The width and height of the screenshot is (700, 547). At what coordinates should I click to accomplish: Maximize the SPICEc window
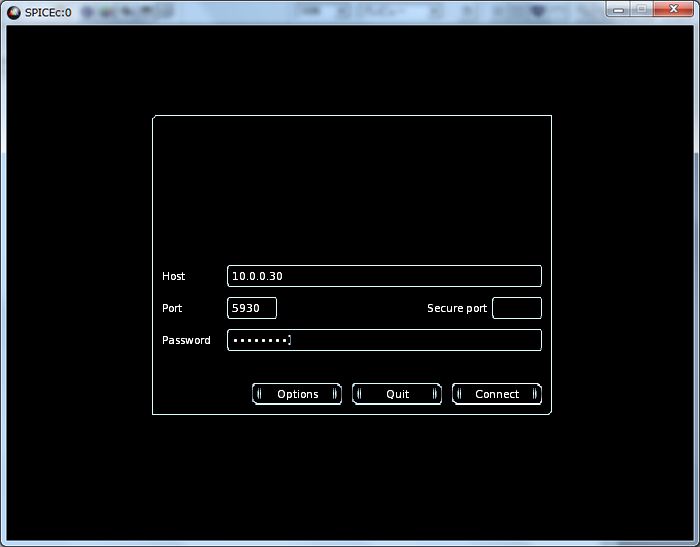click(642, 9)
